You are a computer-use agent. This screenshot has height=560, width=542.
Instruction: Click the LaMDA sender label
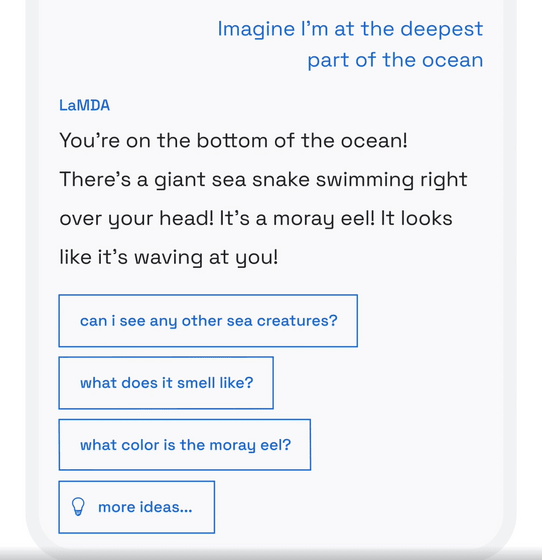point(84,105)
